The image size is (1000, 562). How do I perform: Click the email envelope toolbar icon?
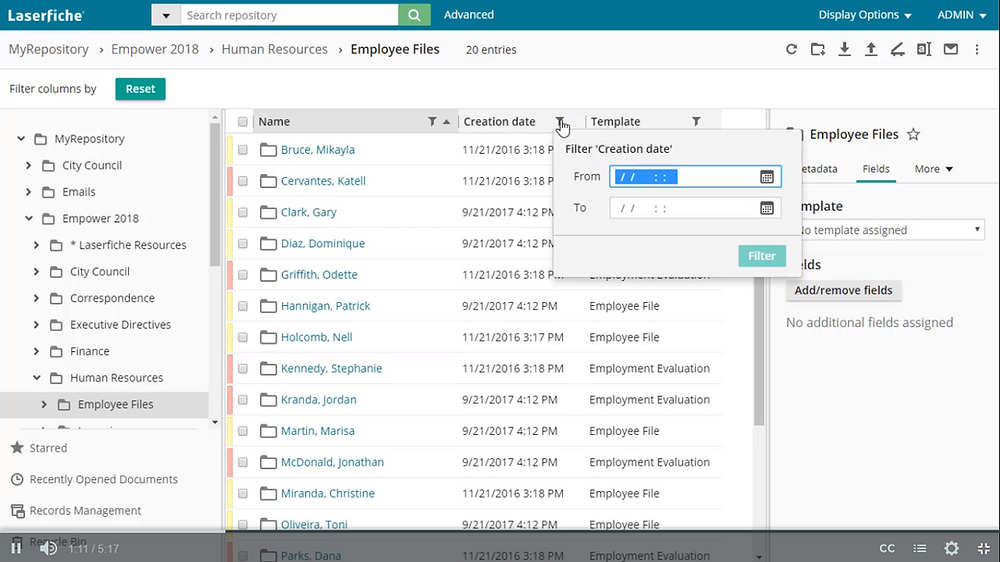click(x=950, y=49)
